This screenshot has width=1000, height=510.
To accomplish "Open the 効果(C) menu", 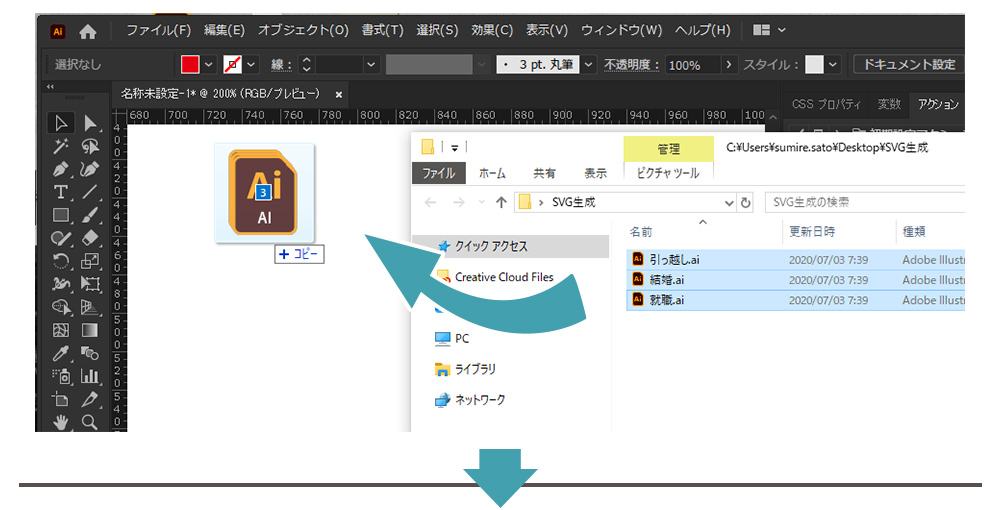I will pyautogui.click(x=492, y=30).
